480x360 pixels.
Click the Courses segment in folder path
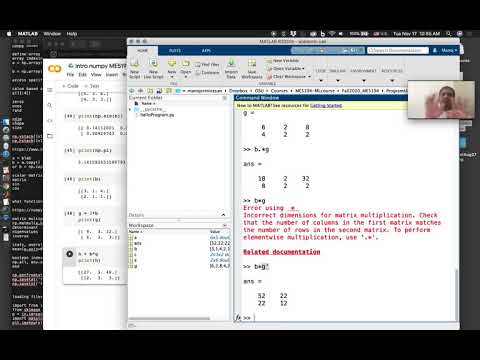[x=279, y=91]
